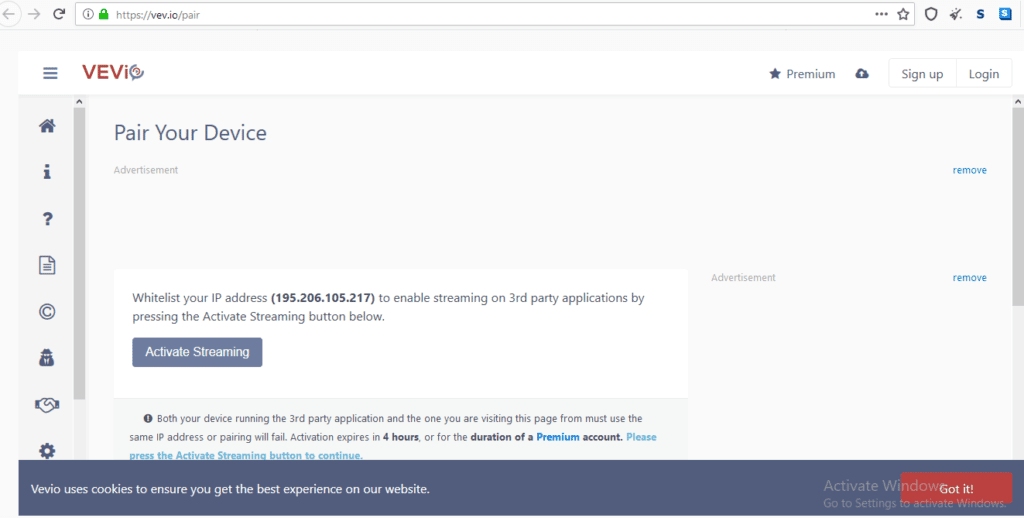Open the Sign up page

pyautogui.click(x=921, y=74)
